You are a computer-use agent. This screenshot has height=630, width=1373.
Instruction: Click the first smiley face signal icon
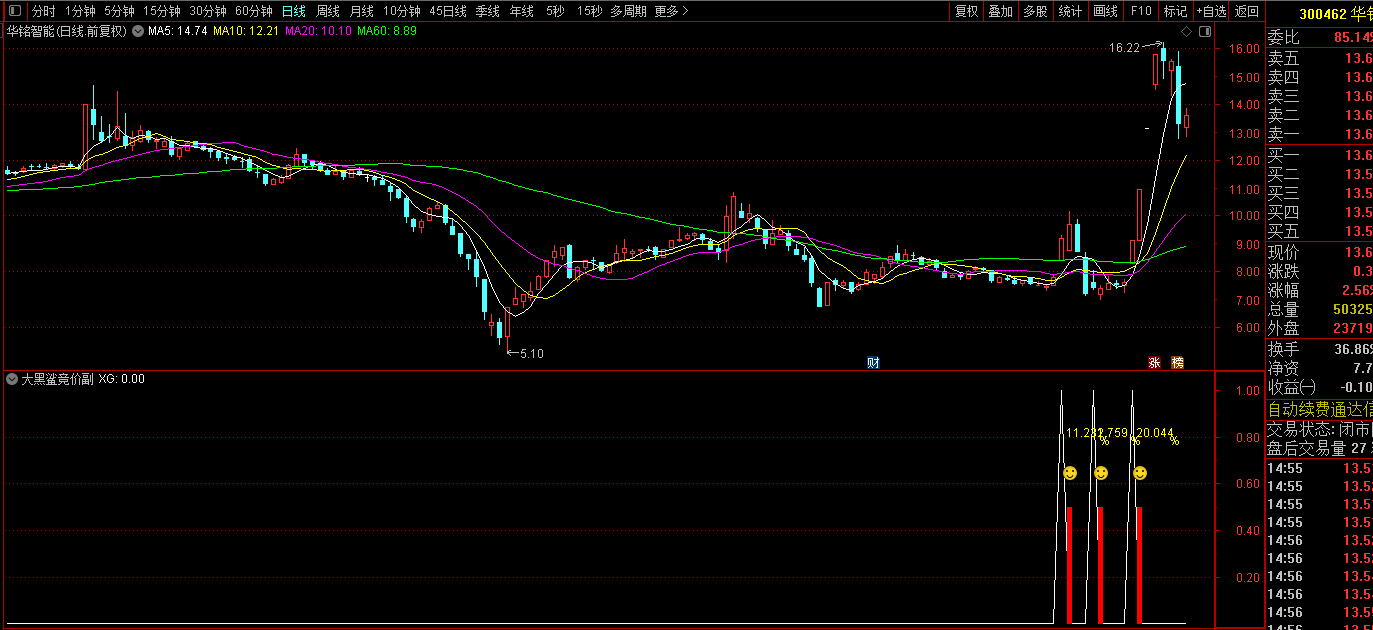[1070, 473]
